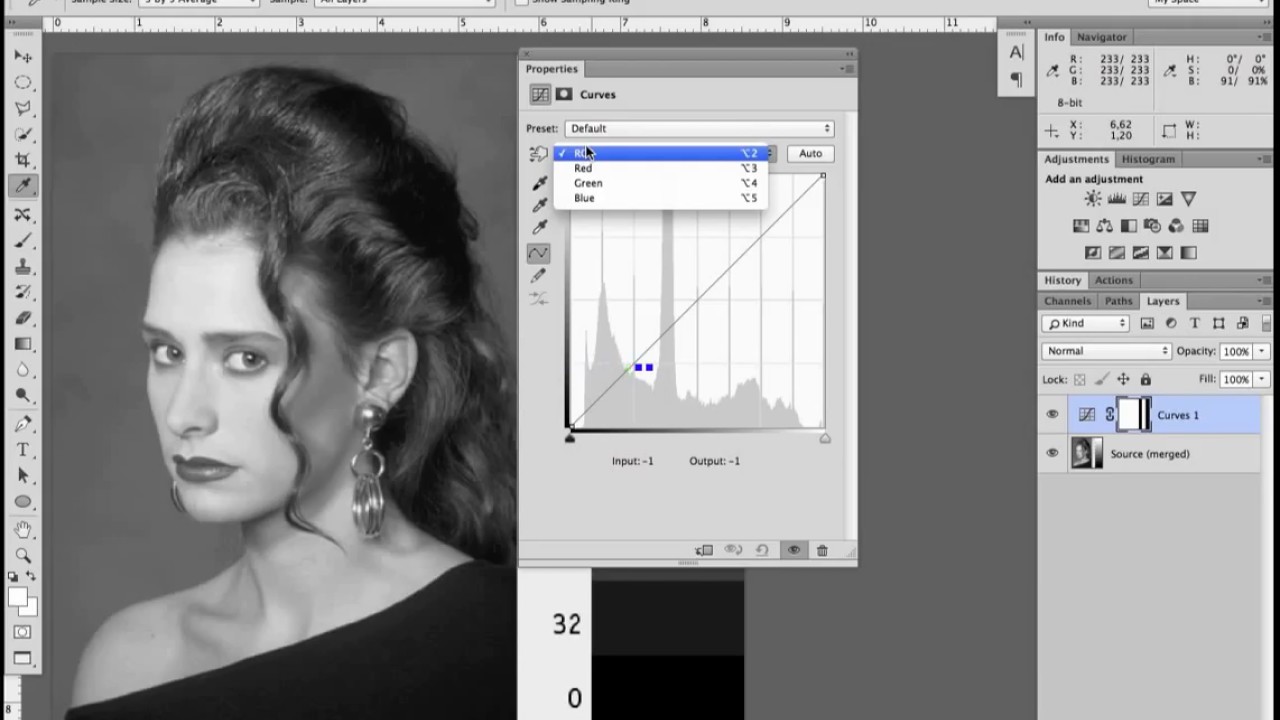Switch to the Channels tab
The width and height of the screenshot is (1280, 720).
click(1067, 301)
